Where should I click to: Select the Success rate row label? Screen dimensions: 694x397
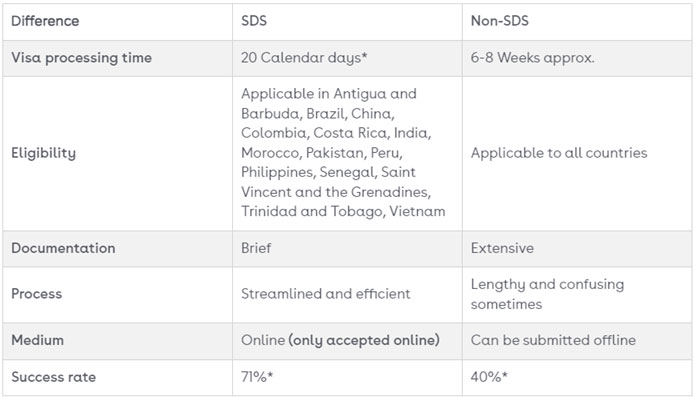click(54, 377)
